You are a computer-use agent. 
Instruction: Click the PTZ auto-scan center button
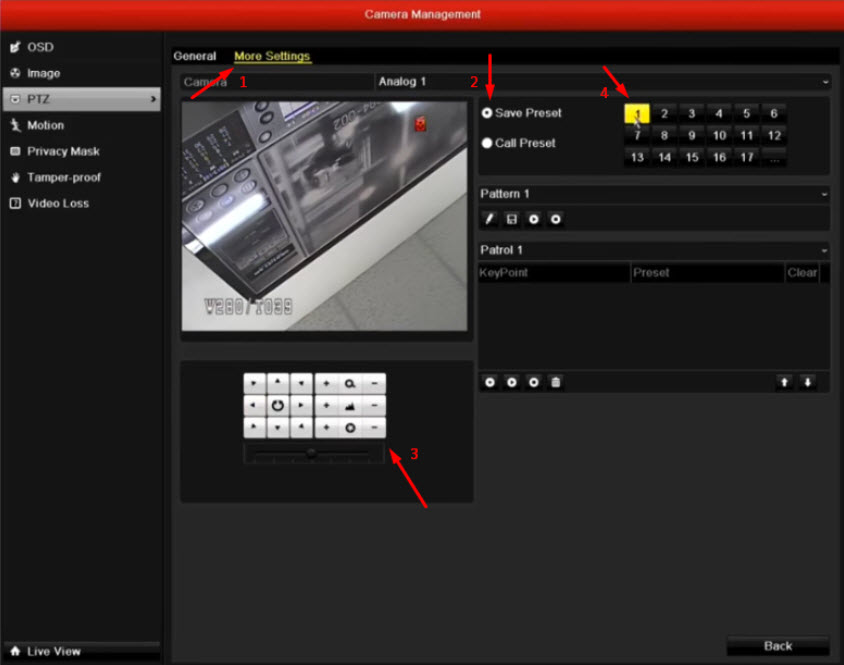tap(278, 405)
